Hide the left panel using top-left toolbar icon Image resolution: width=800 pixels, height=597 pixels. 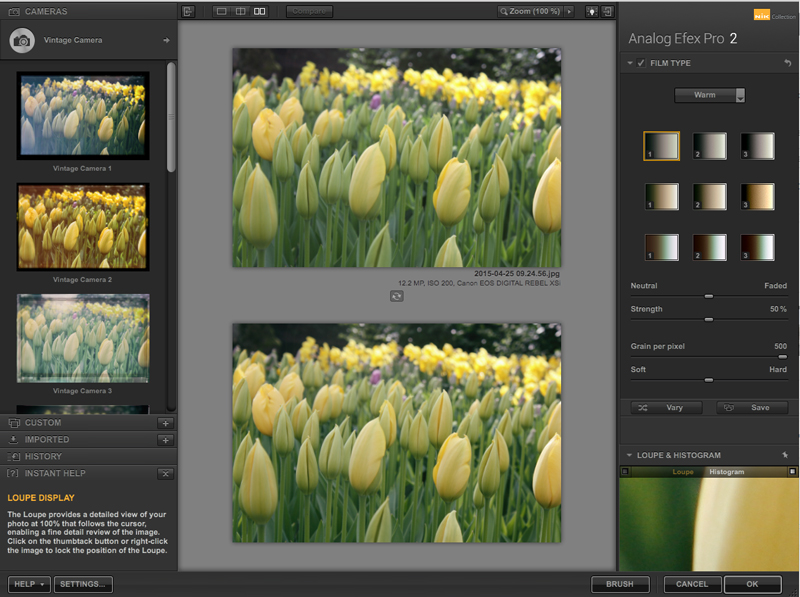[188, 11]
